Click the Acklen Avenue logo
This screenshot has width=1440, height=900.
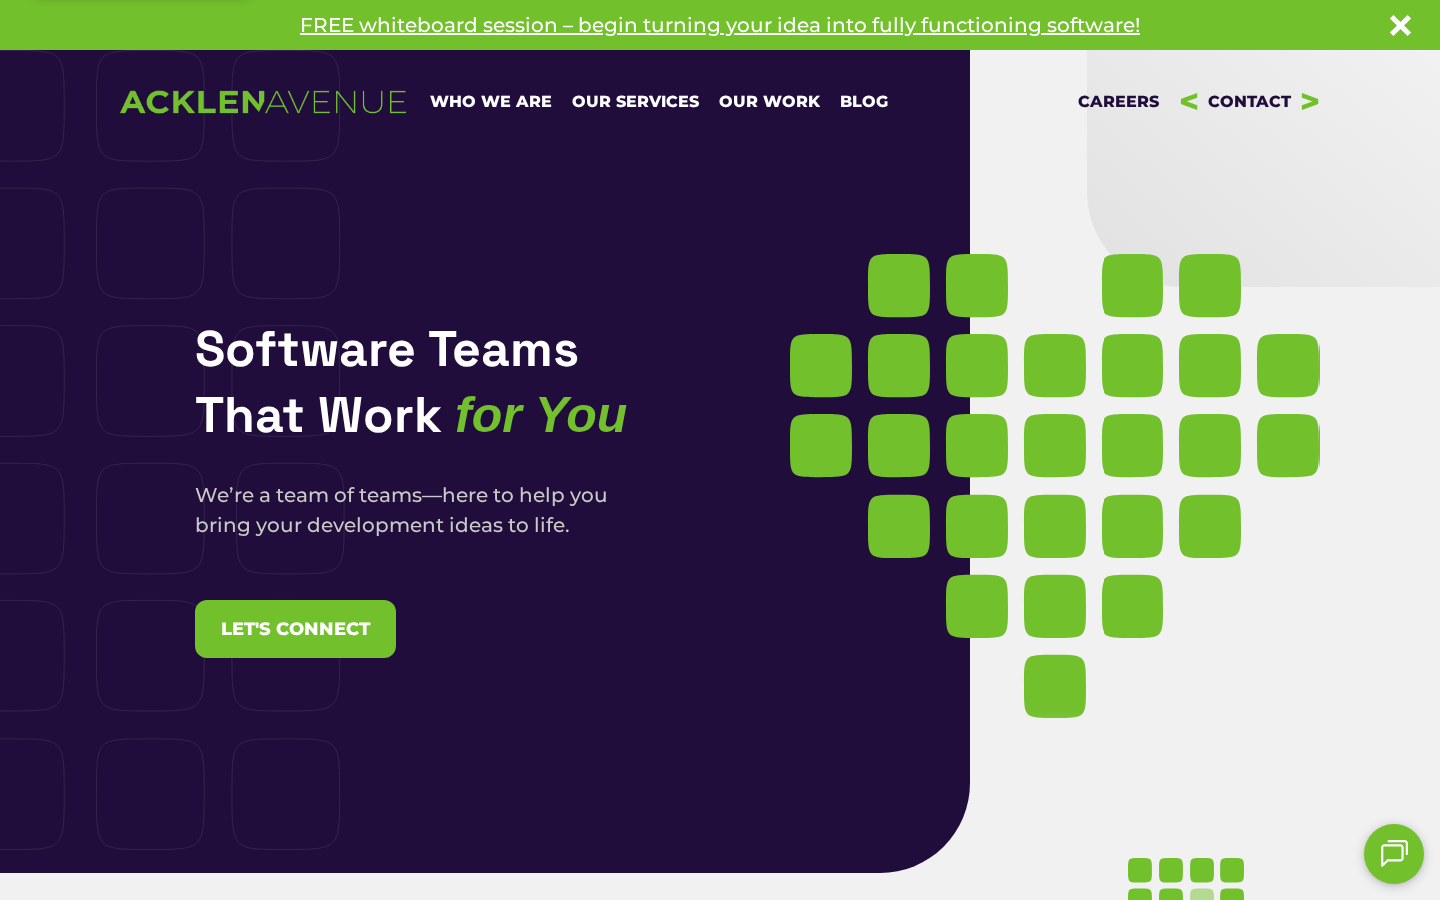point(263,102)
